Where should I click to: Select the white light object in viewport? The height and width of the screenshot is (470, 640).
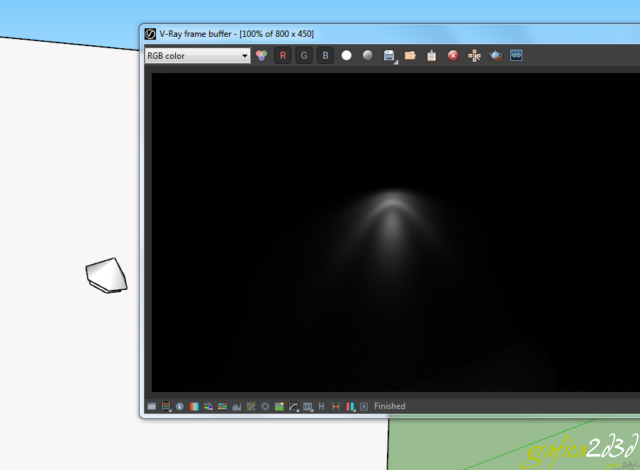[x=107, y=275]
